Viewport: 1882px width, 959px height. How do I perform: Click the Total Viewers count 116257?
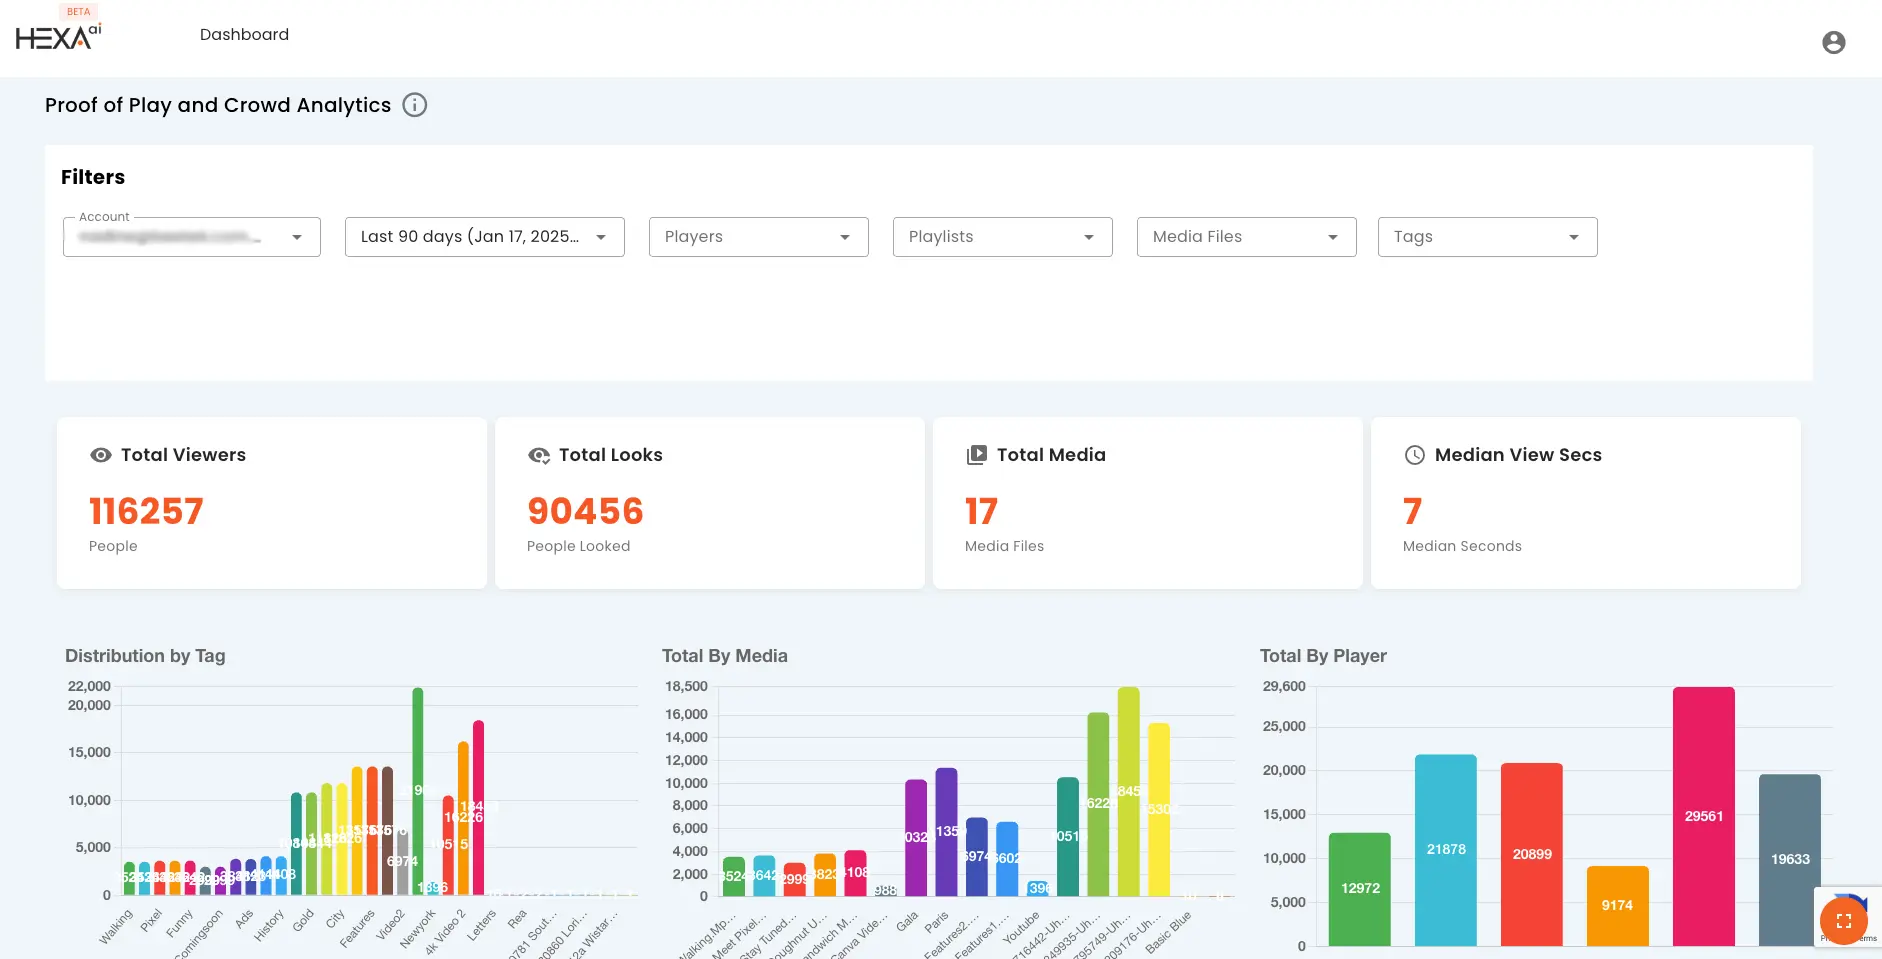pyautogui.click(x=146, y=511)
